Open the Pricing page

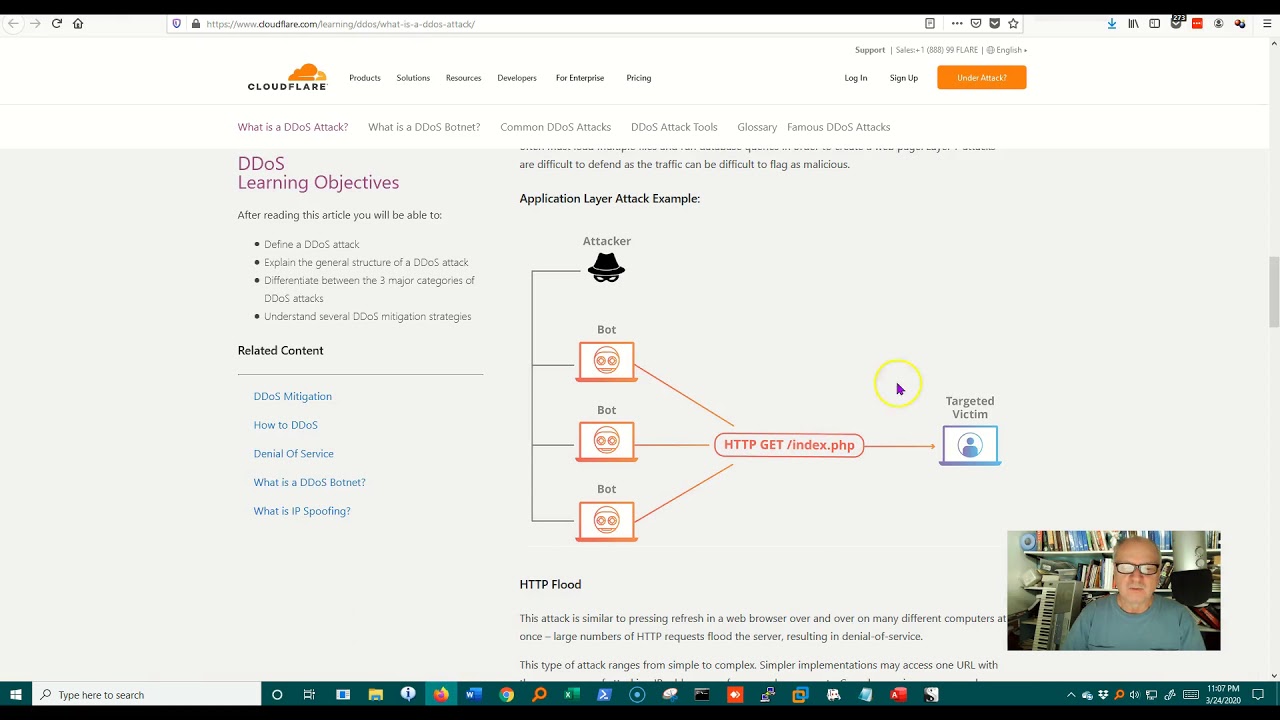click(x=638, y=78)
